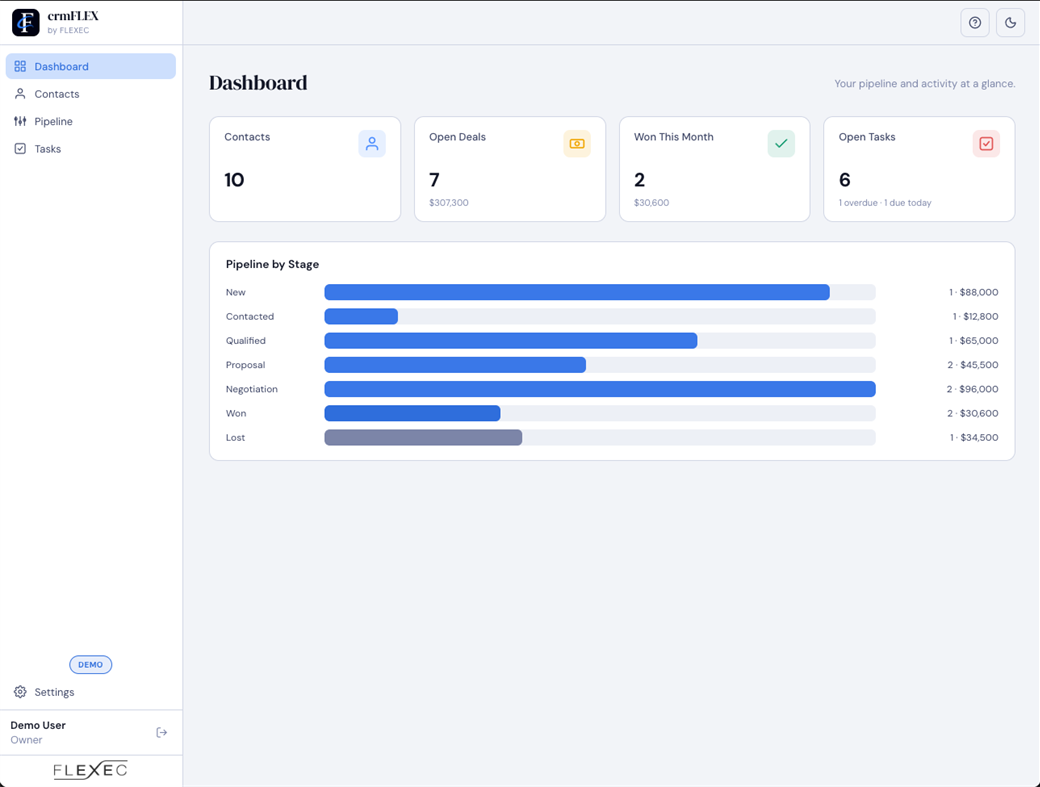Click the logout arrow icon
The width and height of the screenshot is (1040, 787).
point(162,732)
